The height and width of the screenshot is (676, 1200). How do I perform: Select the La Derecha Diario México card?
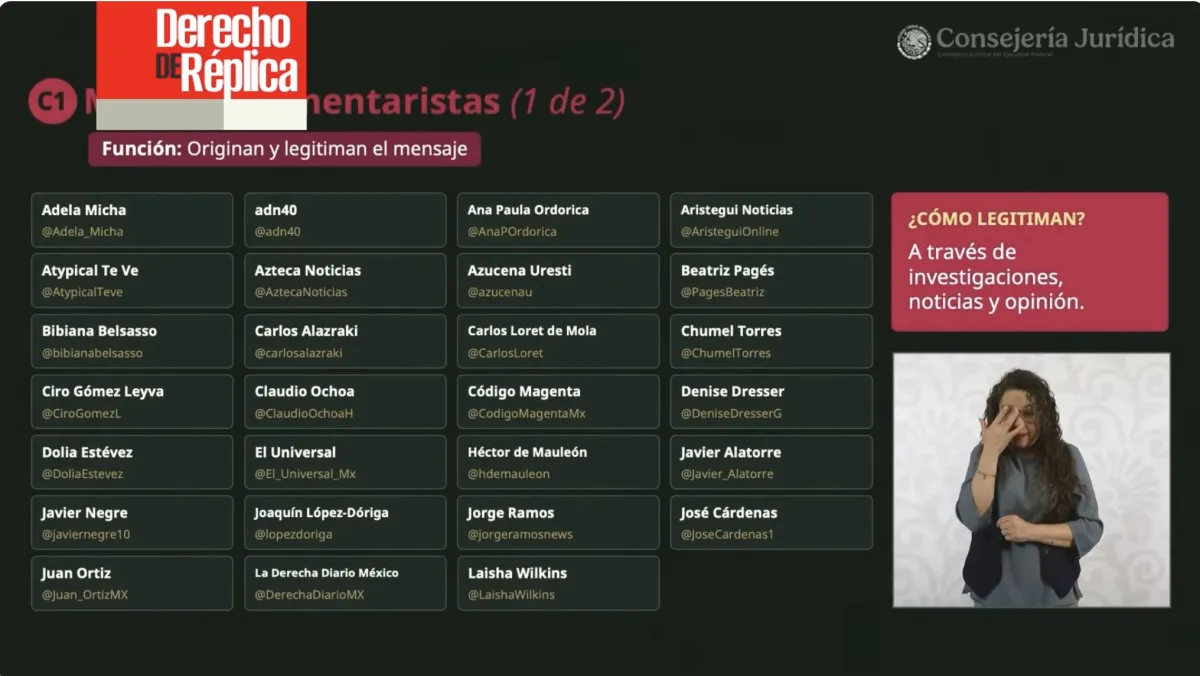click(345, 583)
